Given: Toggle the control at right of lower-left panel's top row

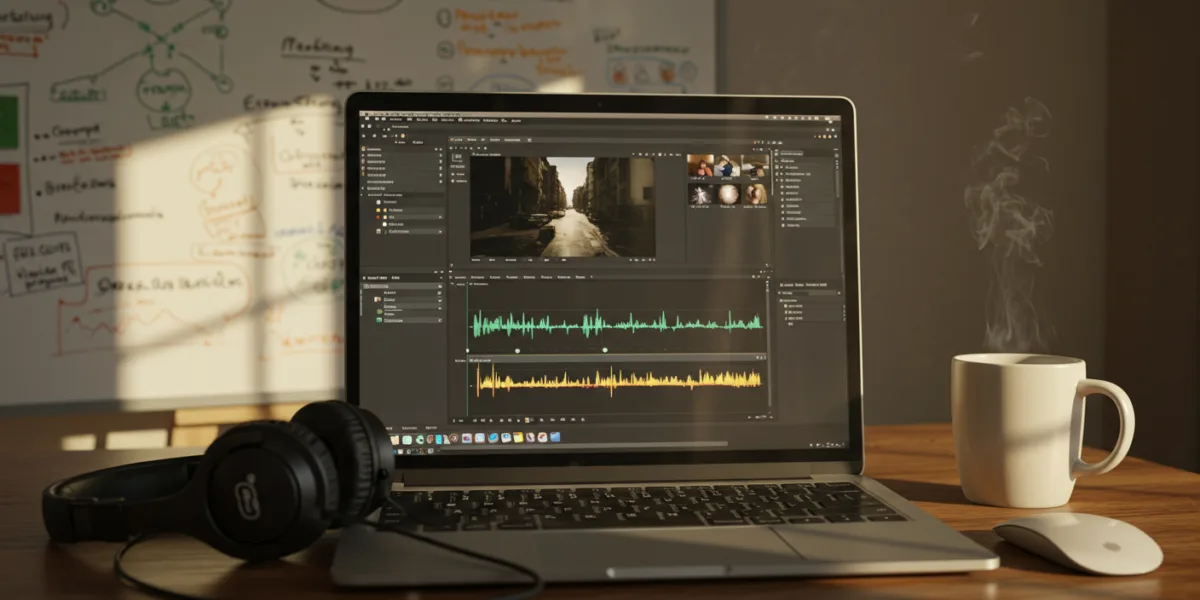Looking at the screenshot, I should coord(440,287).
